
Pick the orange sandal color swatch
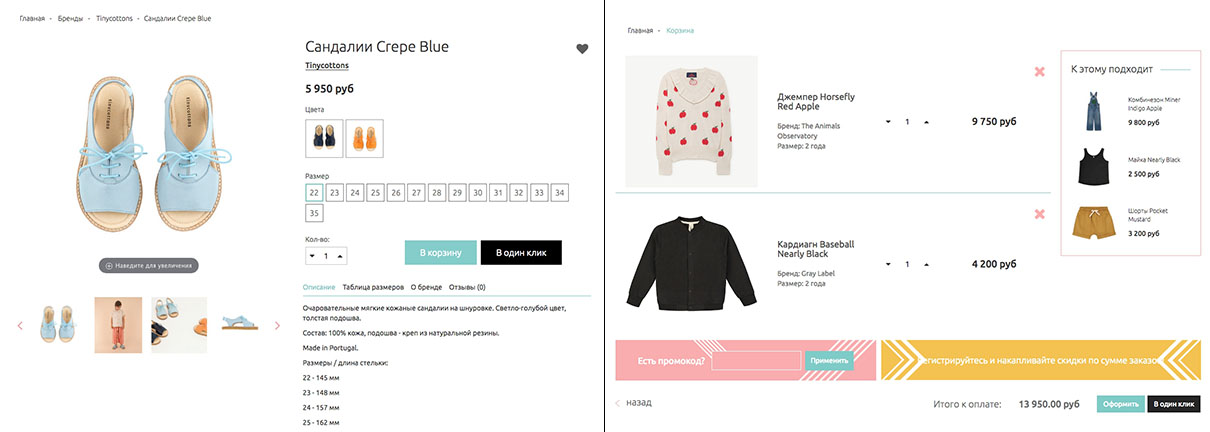pyautogui.click(x=364, y=138)
